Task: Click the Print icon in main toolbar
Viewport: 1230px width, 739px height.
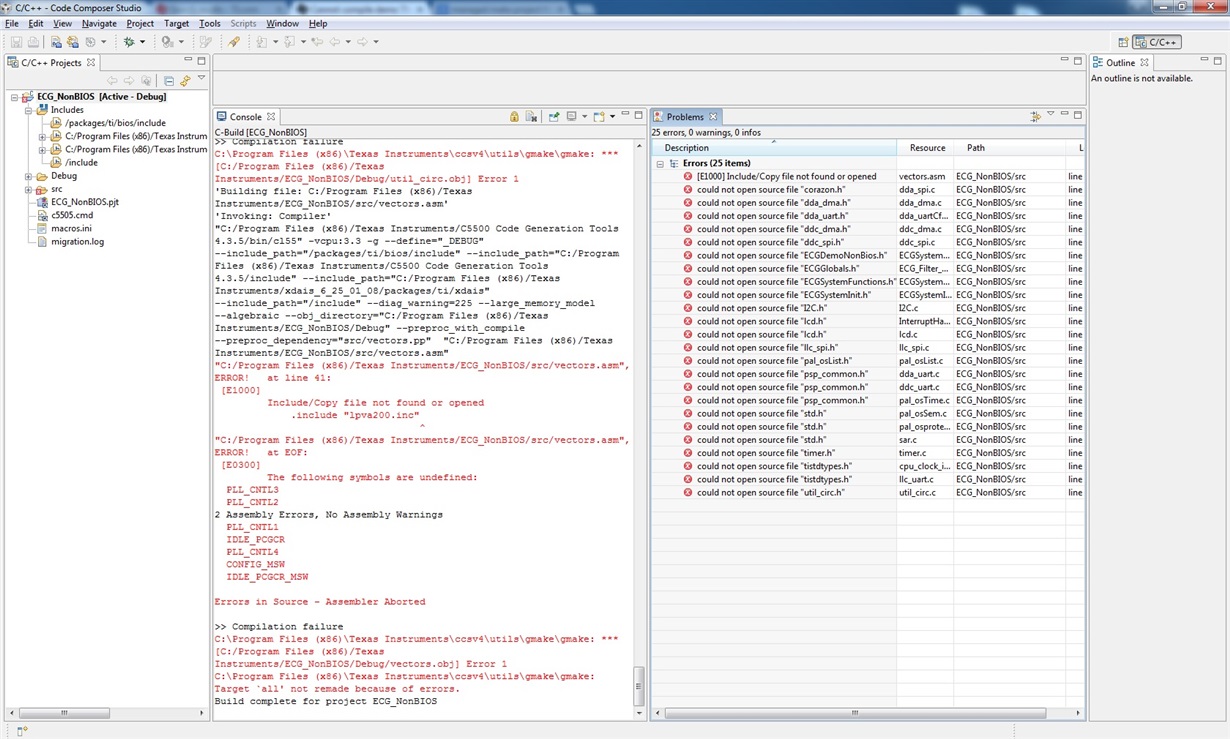Action: [x=33, y=42]
